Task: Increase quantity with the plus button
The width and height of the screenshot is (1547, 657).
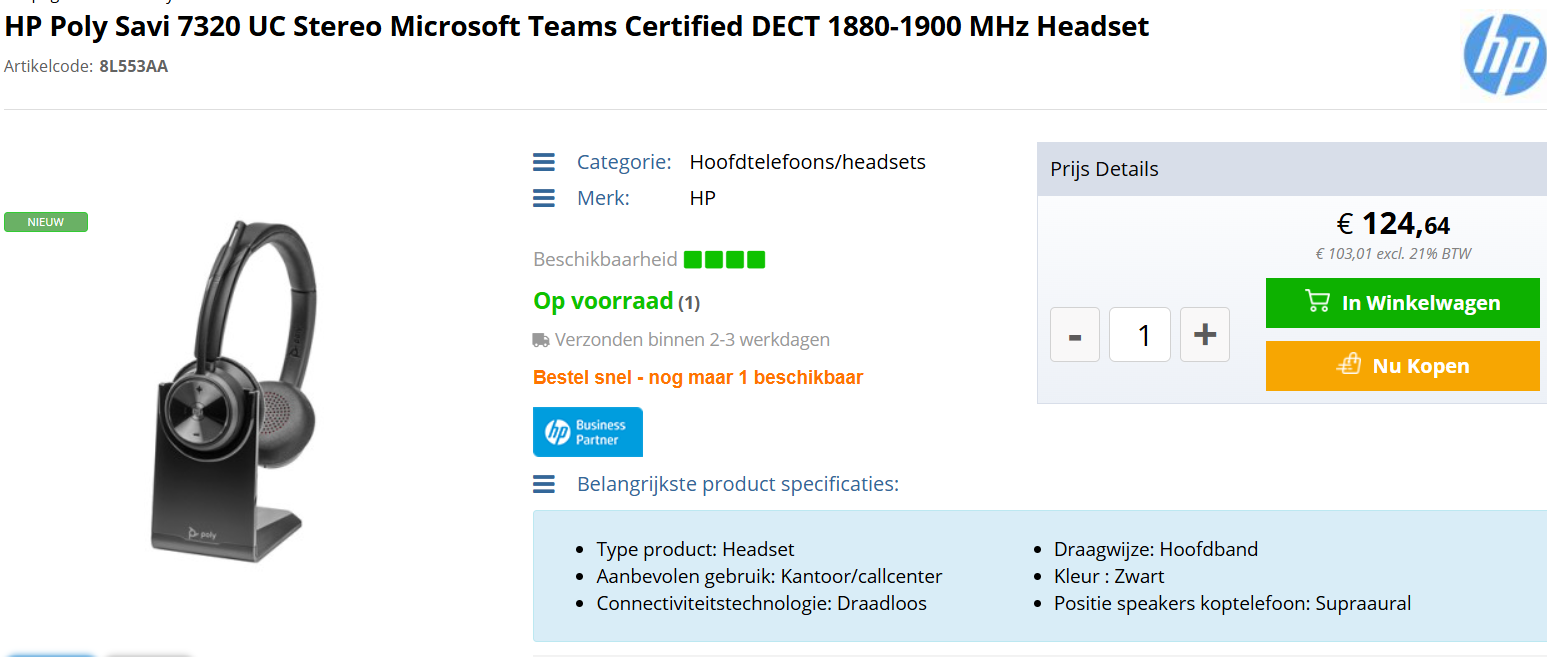Action: [x=1205, y=335]
